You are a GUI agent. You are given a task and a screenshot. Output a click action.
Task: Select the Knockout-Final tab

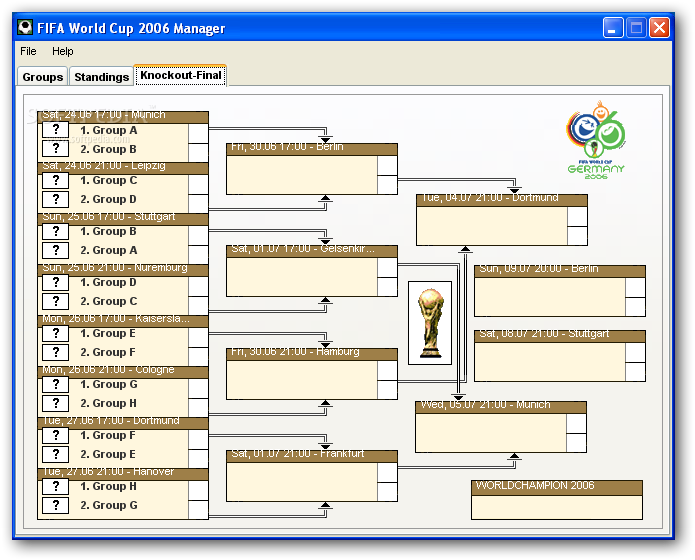click(x=181, y=75)
